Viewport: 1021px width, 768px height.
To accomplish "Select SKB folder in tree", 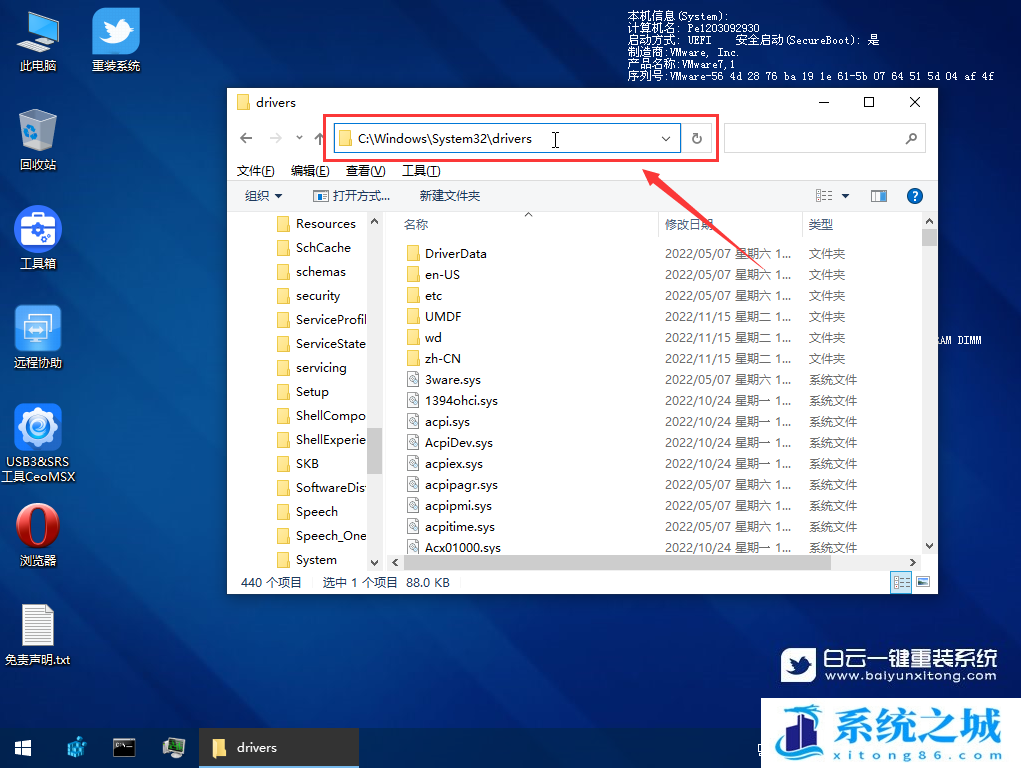I will (298, 463).
